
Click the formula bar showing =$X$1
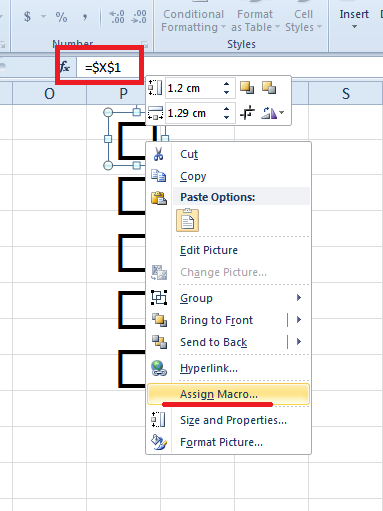(108, 68)
